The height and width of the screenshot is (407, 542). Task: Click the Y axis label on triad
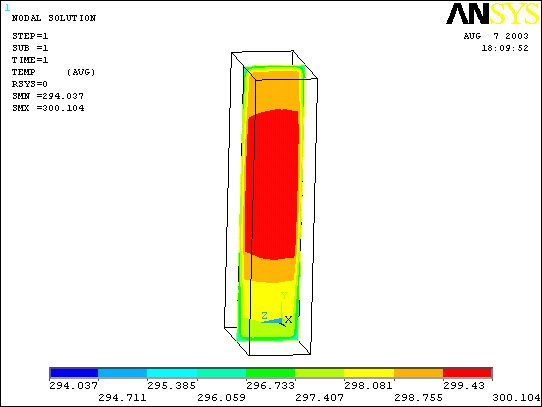[x=284, y=296]
